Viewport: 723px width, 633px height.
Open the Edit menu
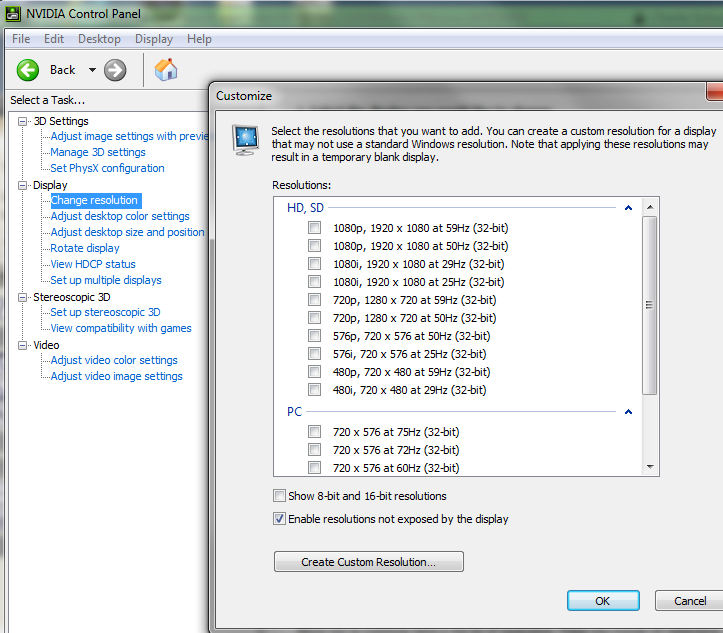[x=53, y=39]
